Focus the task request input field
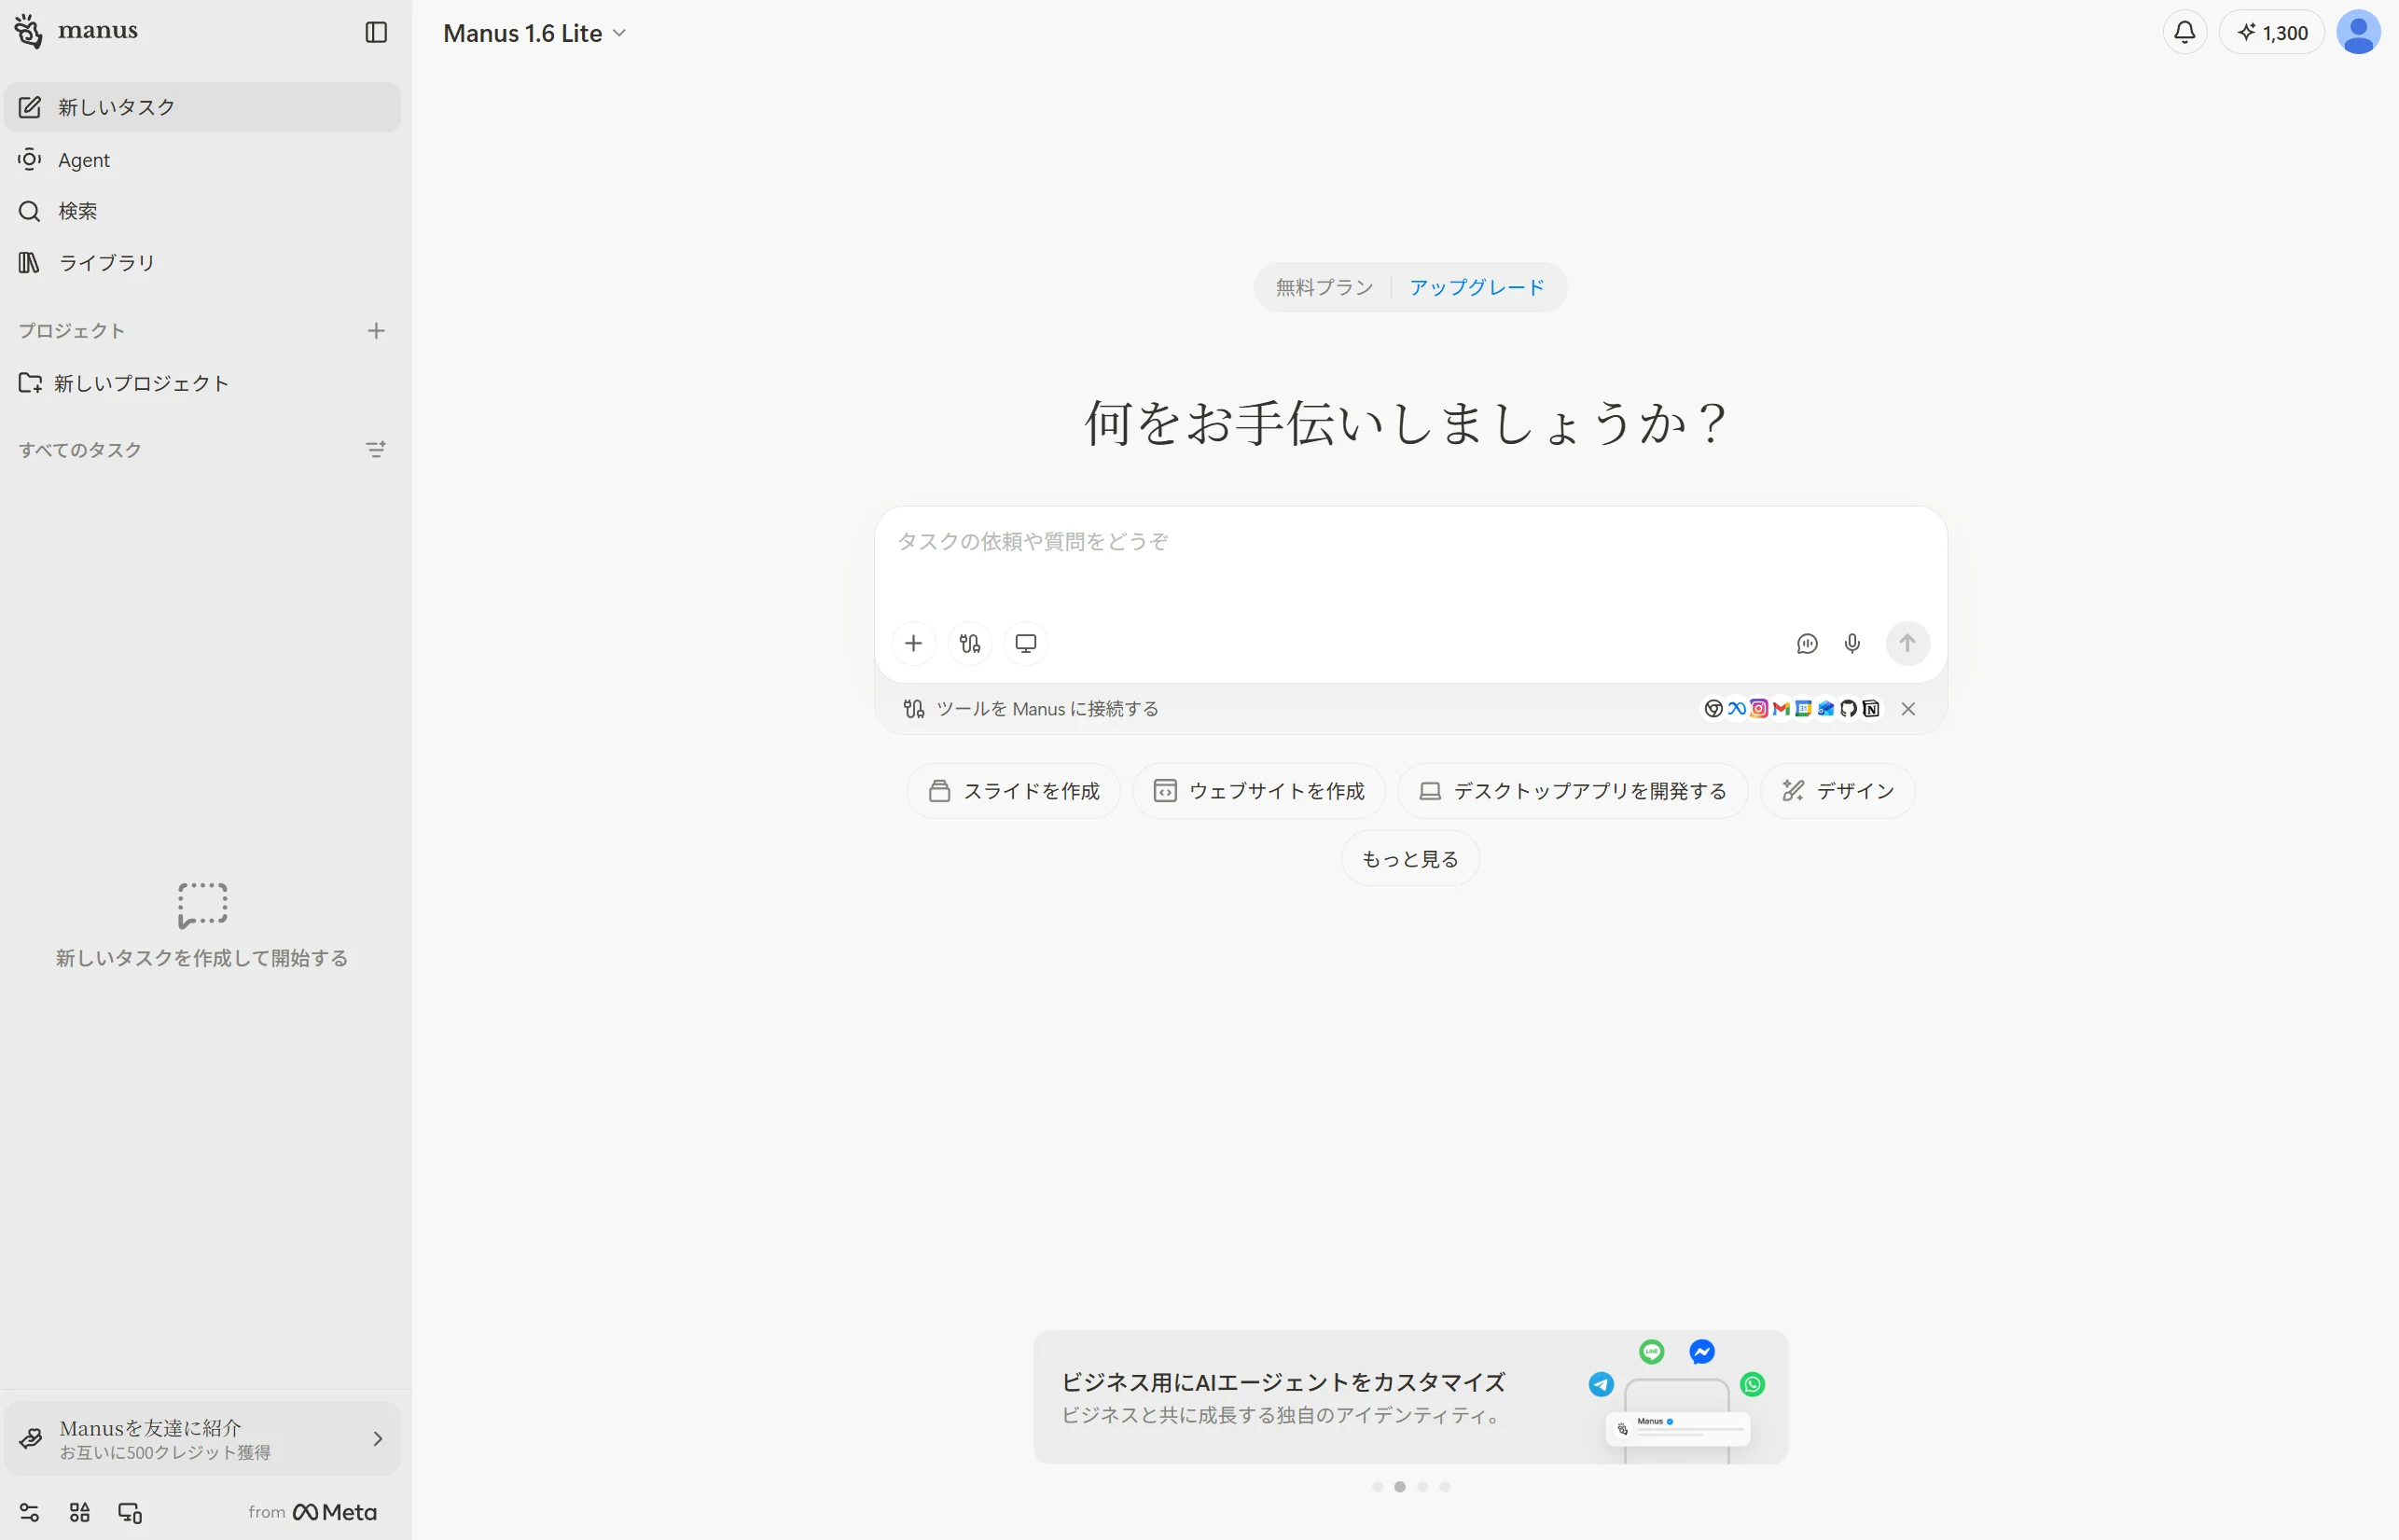This screenshot has width=2399, height=1540. (x=1410, y=560)
